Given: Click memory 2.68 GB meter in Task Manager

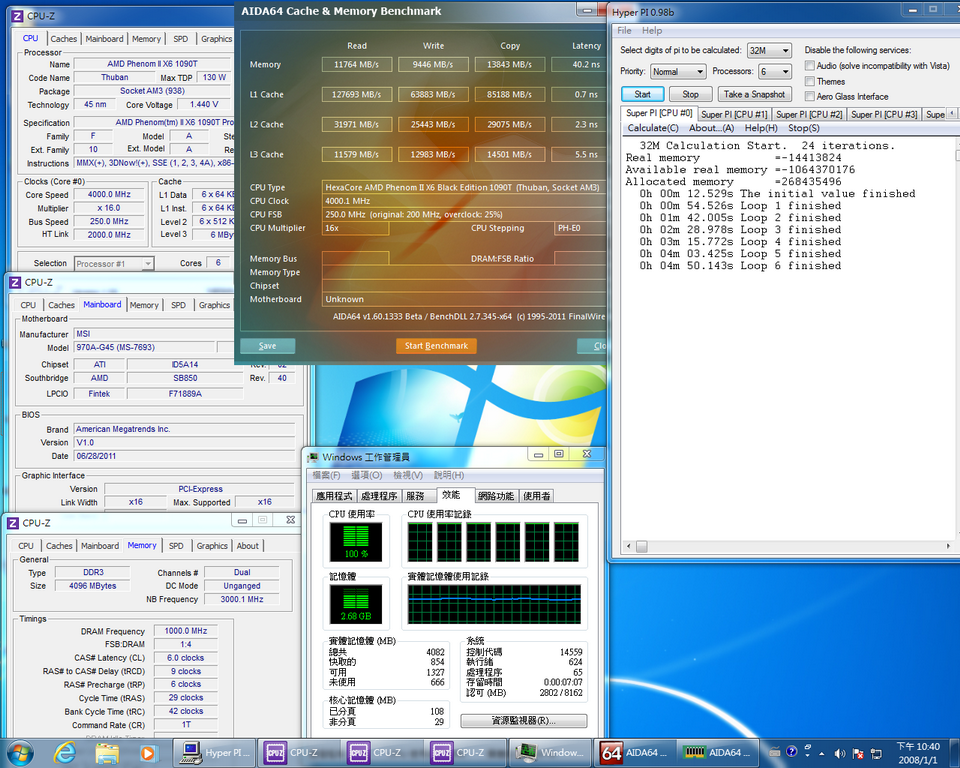Looking at the screenshot, I should coord(356,604).
